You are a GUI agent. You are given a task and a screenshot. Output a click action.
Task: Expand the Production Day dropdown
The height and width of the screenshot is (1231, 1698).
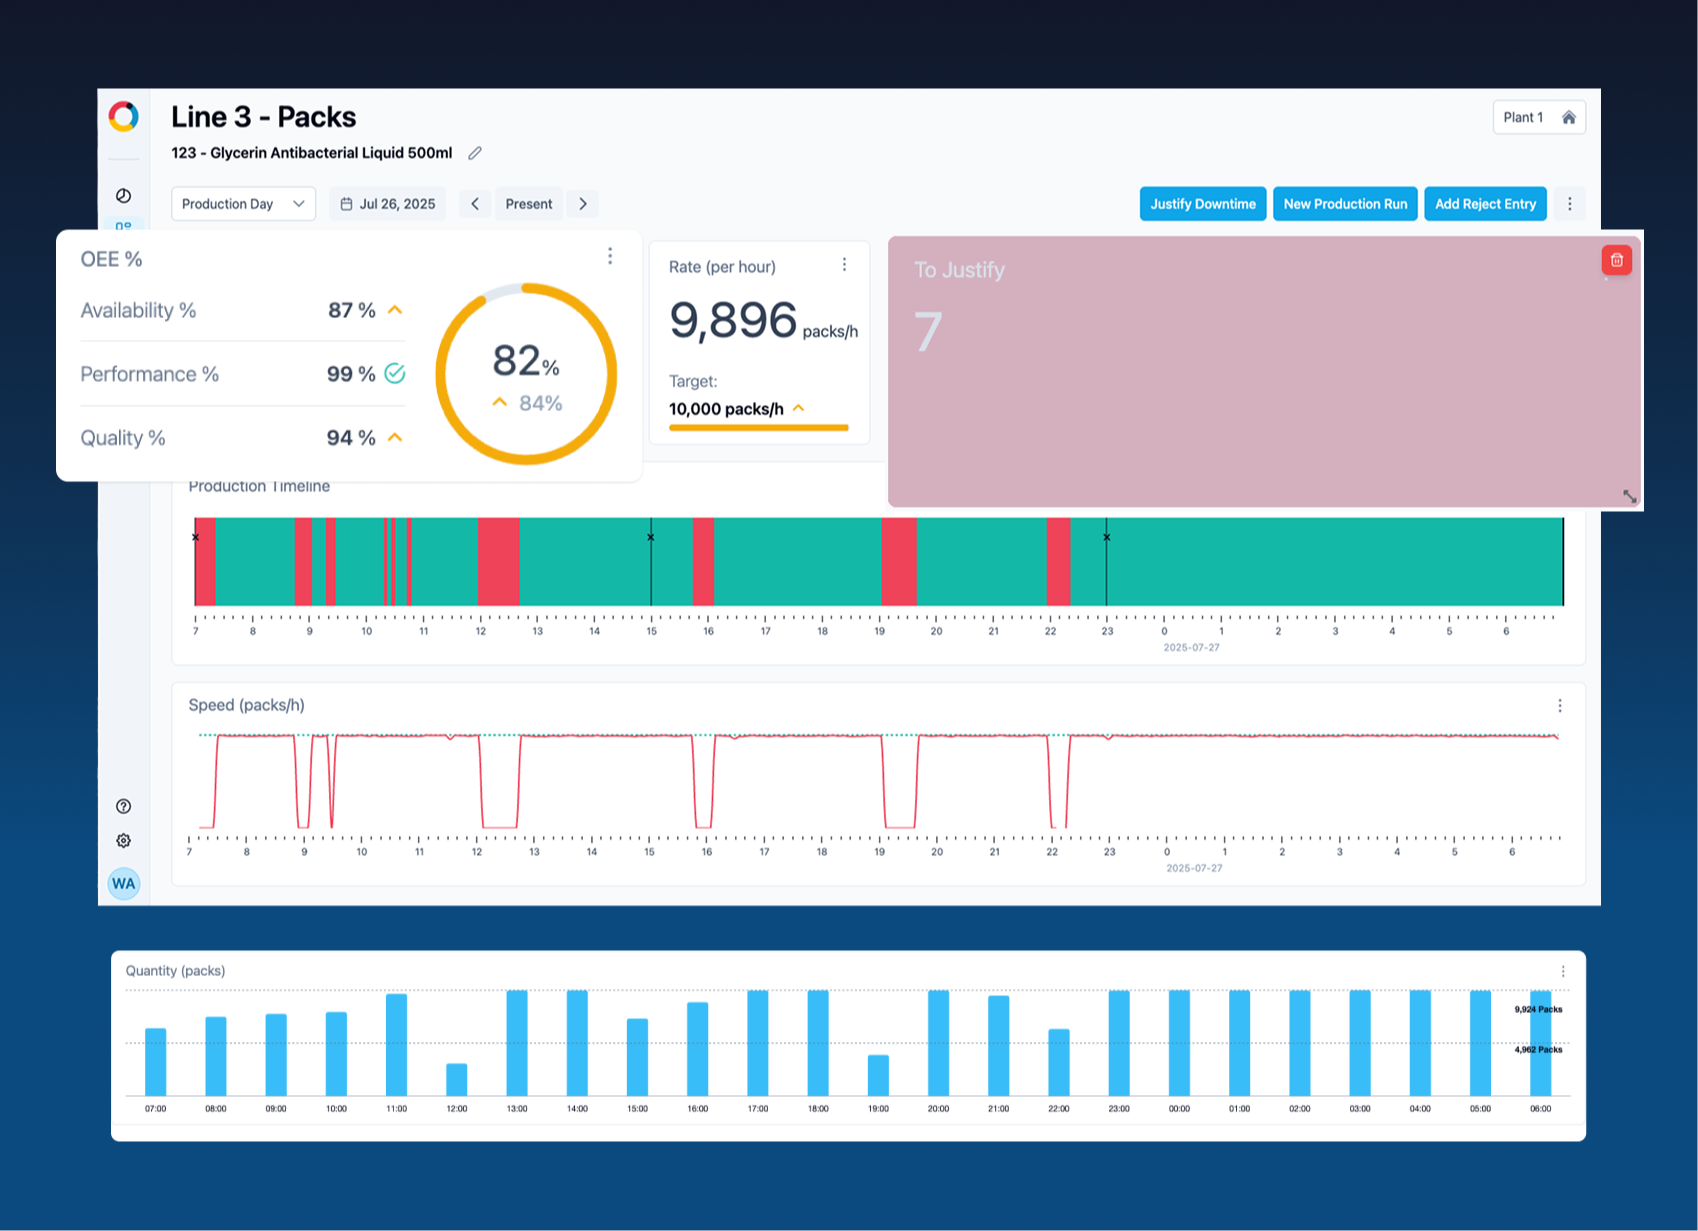coord(243,204)
